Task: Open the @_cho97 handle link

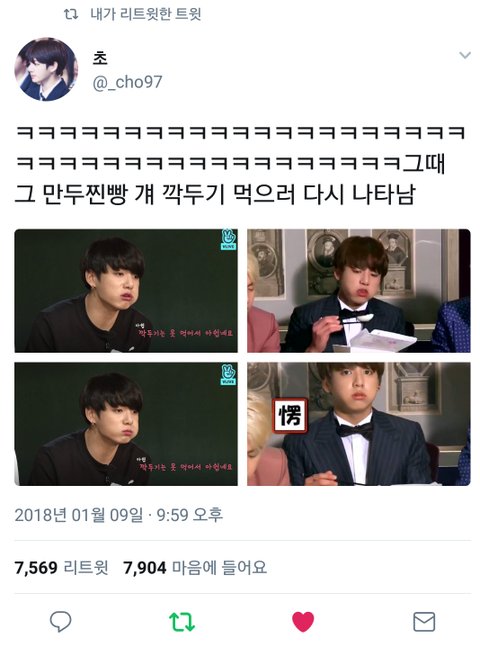Action: tap(127, 82)
